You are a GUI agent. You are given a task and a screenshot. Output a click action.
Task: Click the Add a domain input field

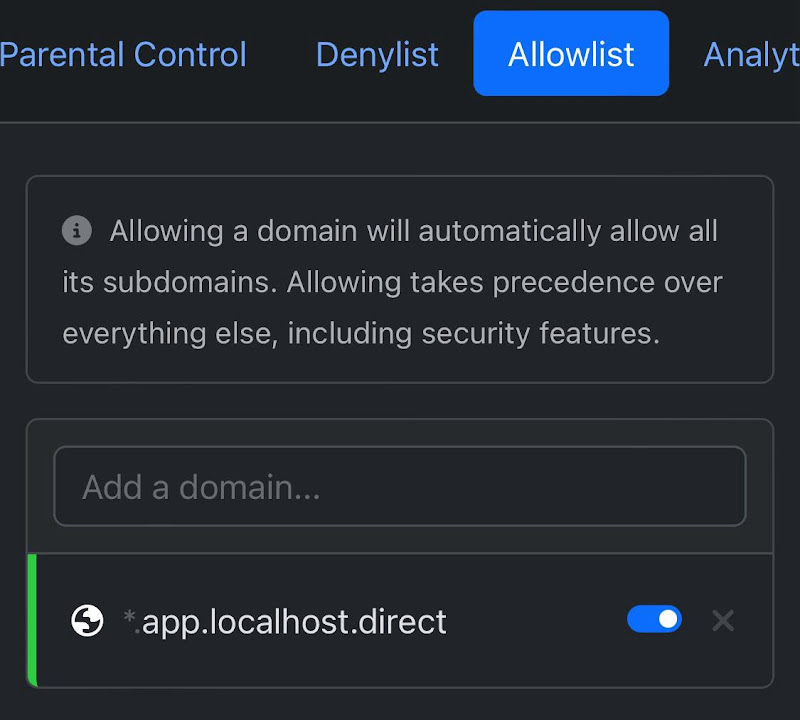tap(400, 487)
